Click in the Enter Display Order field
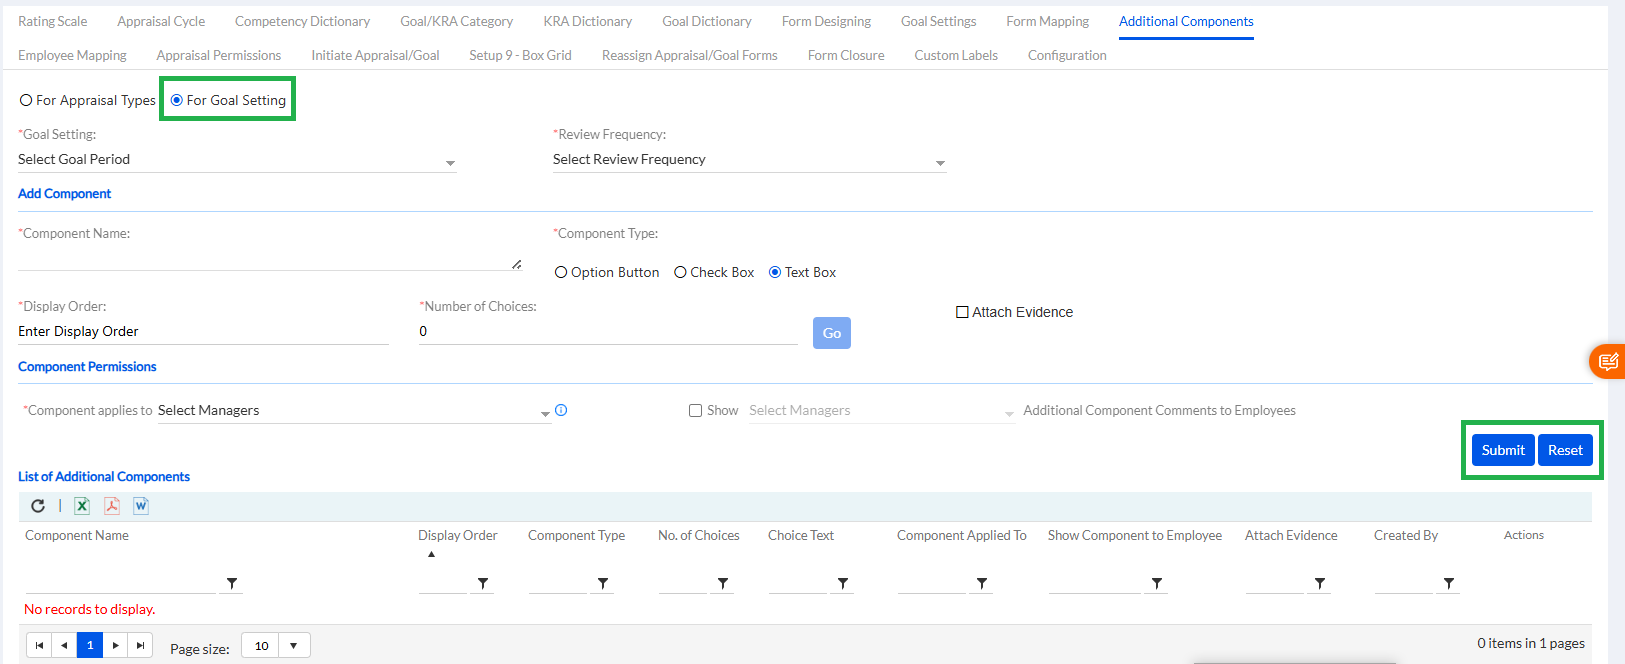Image resolution: width=1625 pixels, height=664 pixels. (x=202, y=332)
